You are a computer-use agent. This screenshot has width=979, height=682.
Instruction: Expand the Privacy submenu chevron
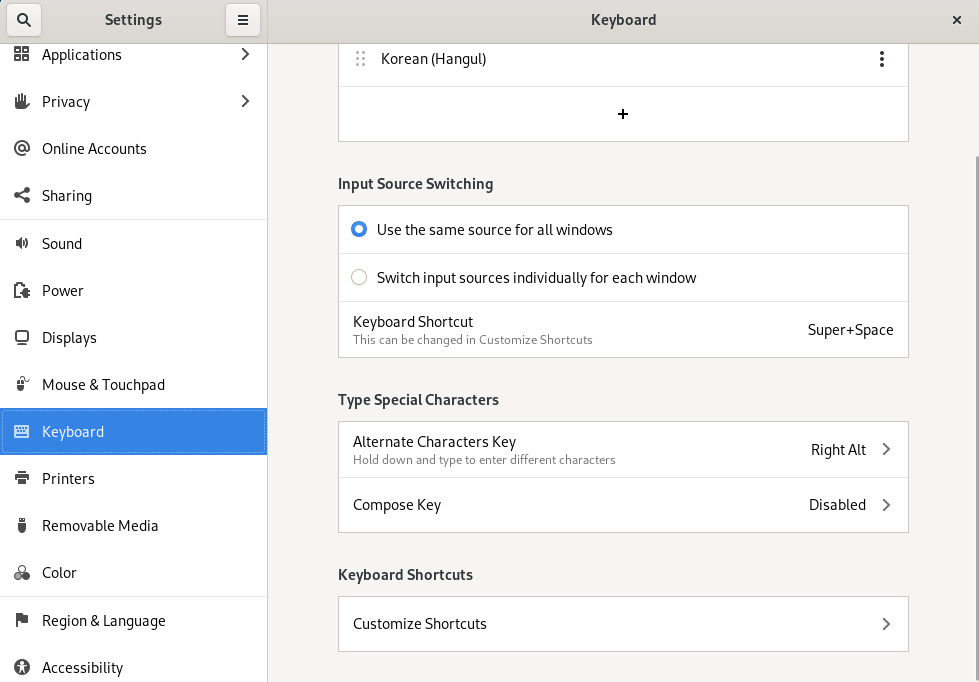point(245,101)
